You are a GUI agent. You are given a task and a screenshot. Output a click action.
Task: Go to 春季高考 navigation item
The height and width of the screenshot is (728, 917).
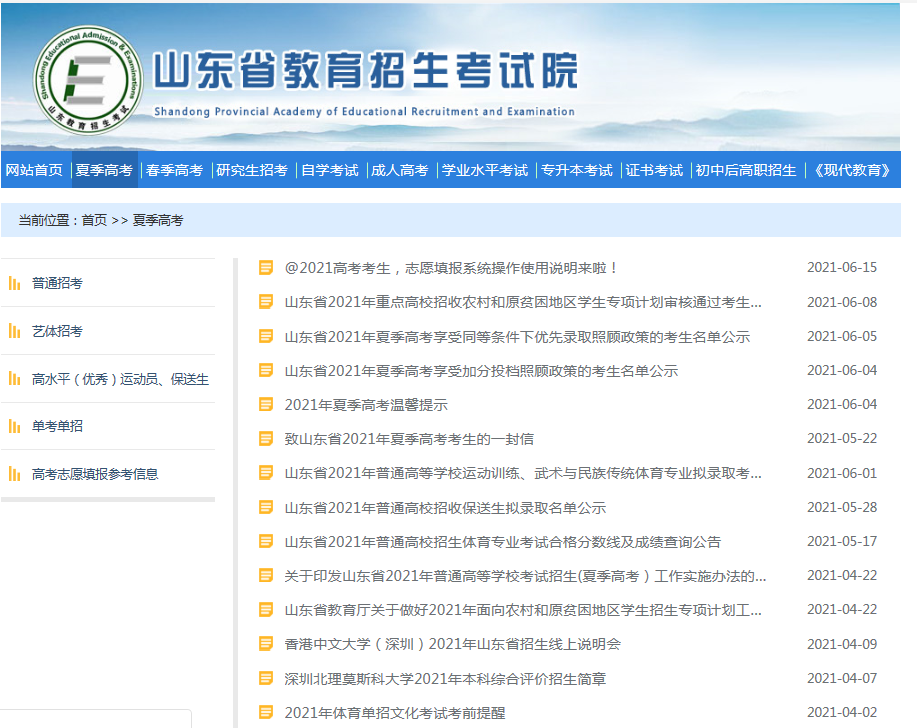(x=174, y=170)
